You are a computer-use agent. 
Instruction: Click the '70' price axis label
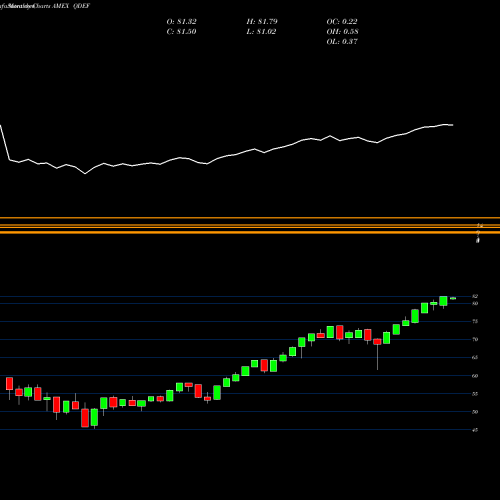point(475,339)
